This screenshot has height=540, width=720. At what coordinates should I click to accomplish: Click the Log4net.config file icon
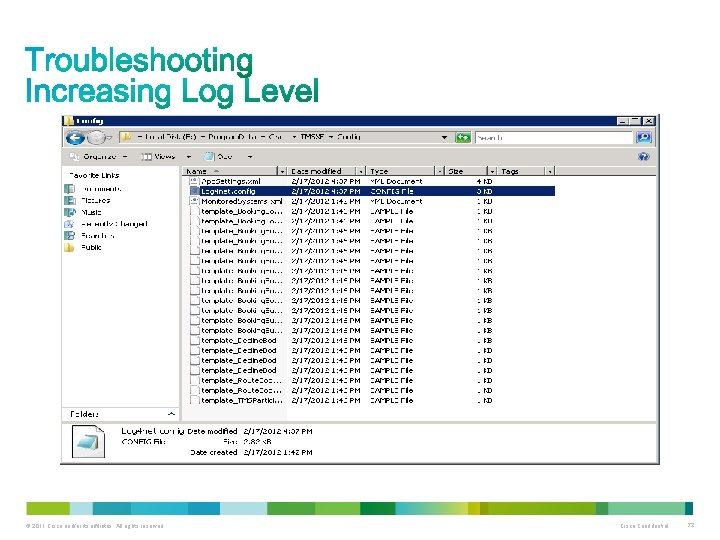coord(194,191)
